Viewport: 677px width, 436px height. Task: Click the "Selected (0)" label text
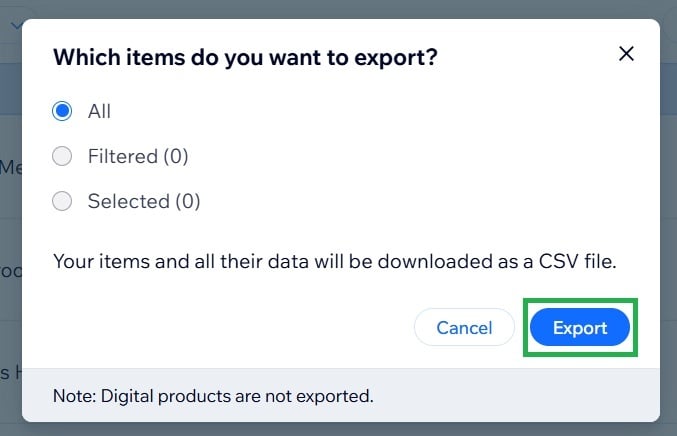(x=144, y=201)
